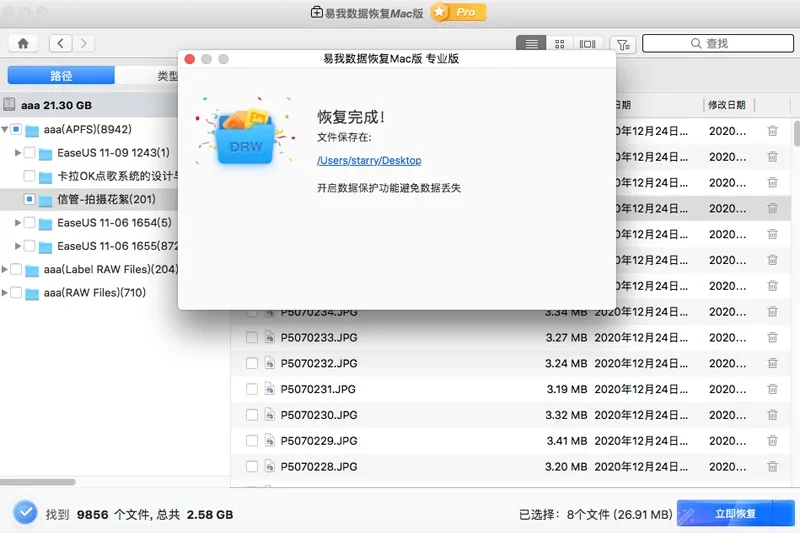Click the 3.19 MB size cell

click(566, 389)
